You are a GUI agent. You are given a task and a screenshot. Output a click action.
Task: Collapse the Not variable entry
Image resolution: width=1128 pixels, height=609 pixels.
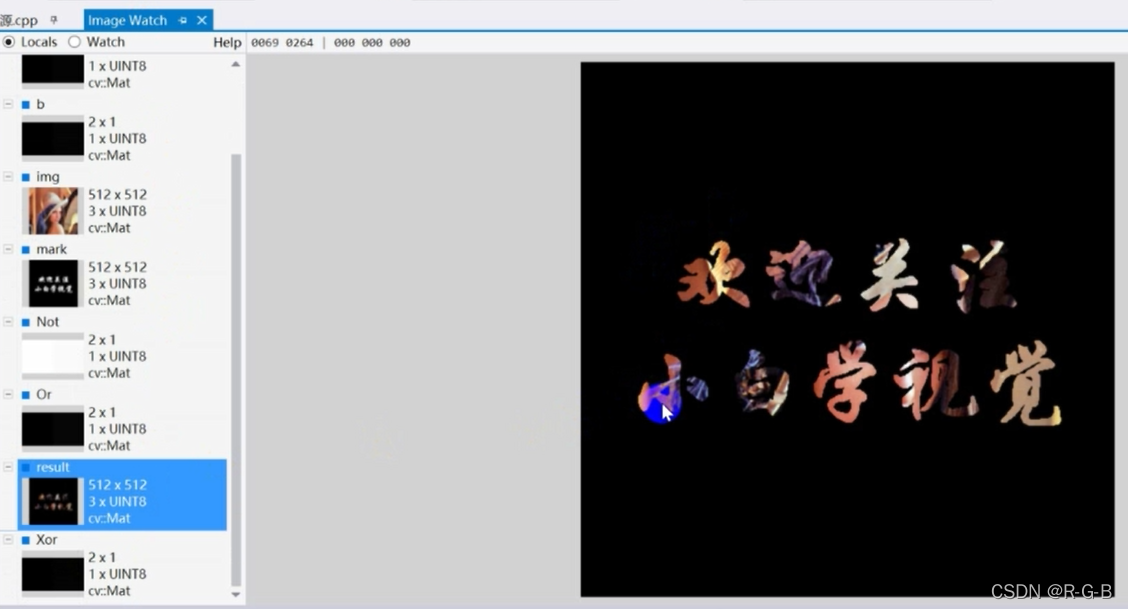point(8,322)
